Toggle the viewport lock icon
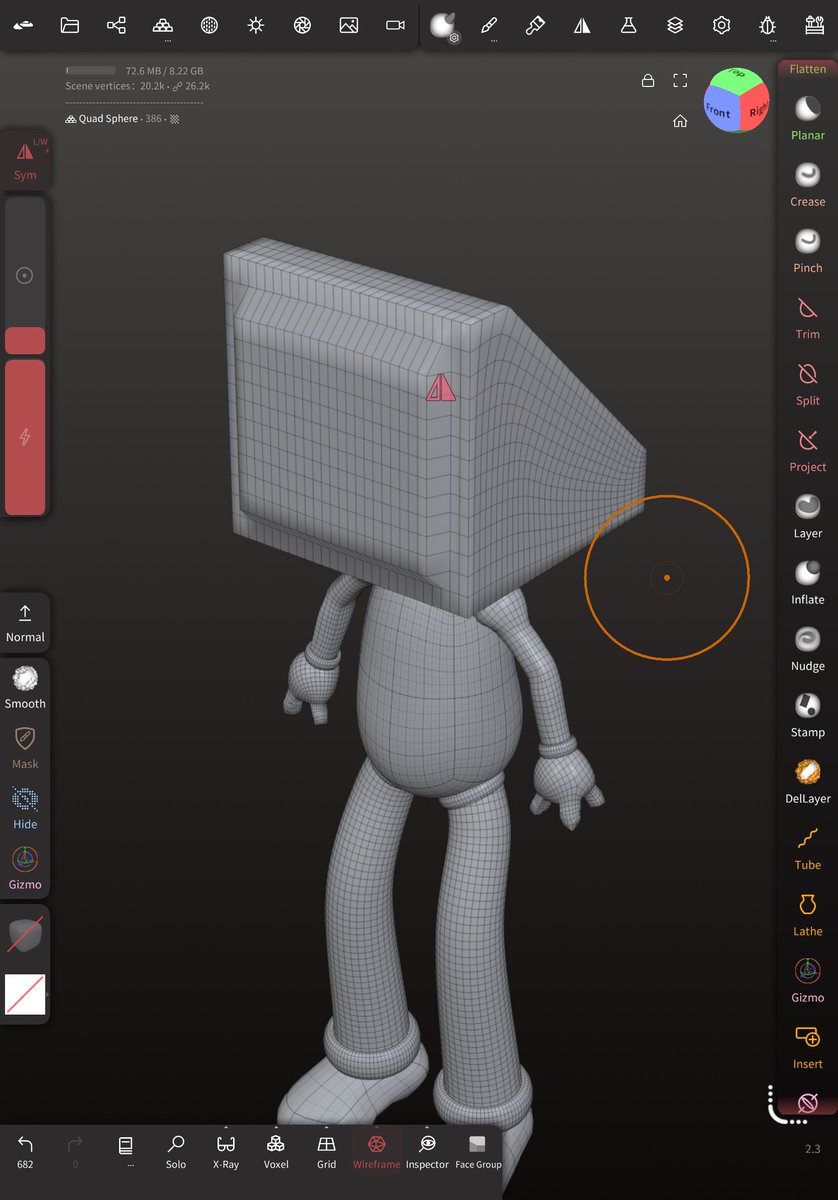Screen dimensions: 838x1200 (648, 80)
